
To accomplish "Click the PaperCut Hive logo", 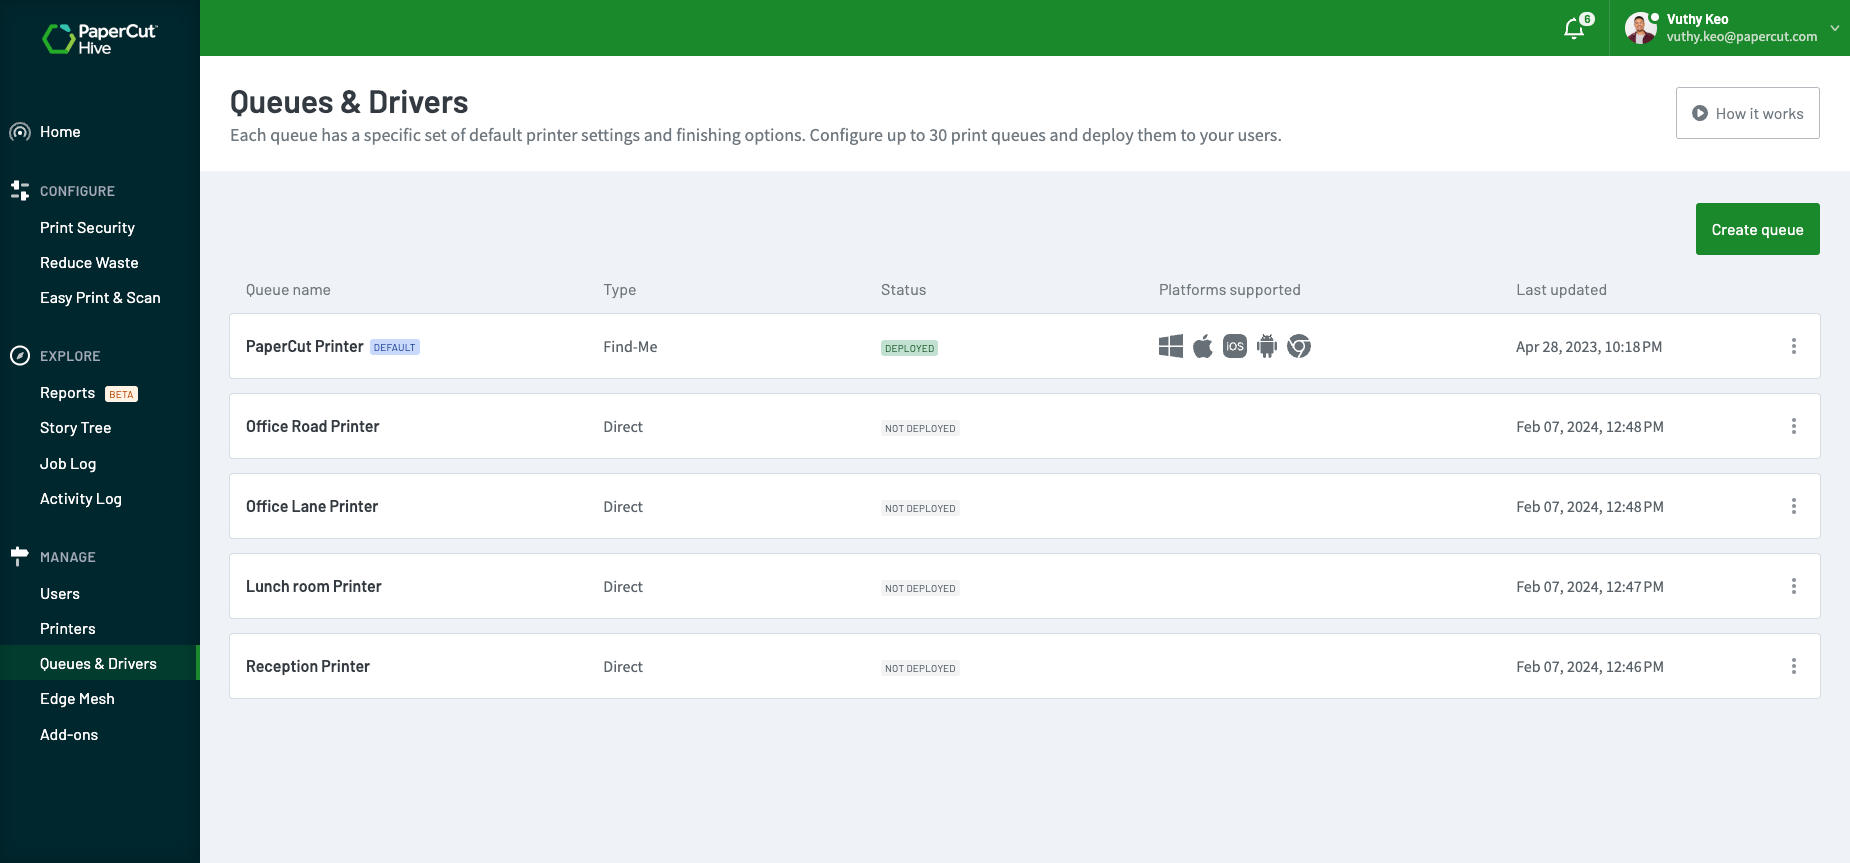I will [99, 39].
